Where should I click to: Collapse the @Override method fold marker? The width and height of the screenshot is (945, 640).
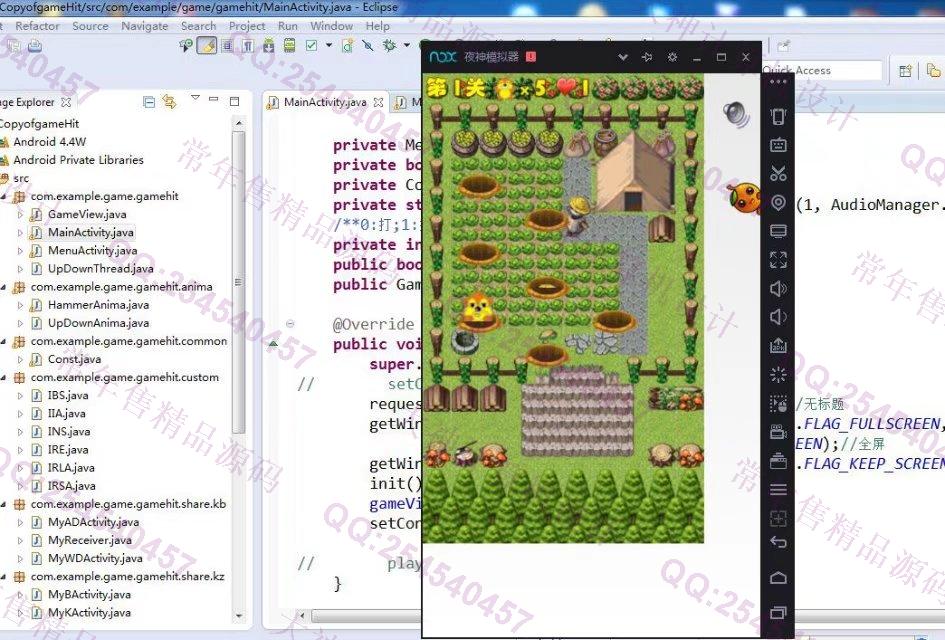290,324
